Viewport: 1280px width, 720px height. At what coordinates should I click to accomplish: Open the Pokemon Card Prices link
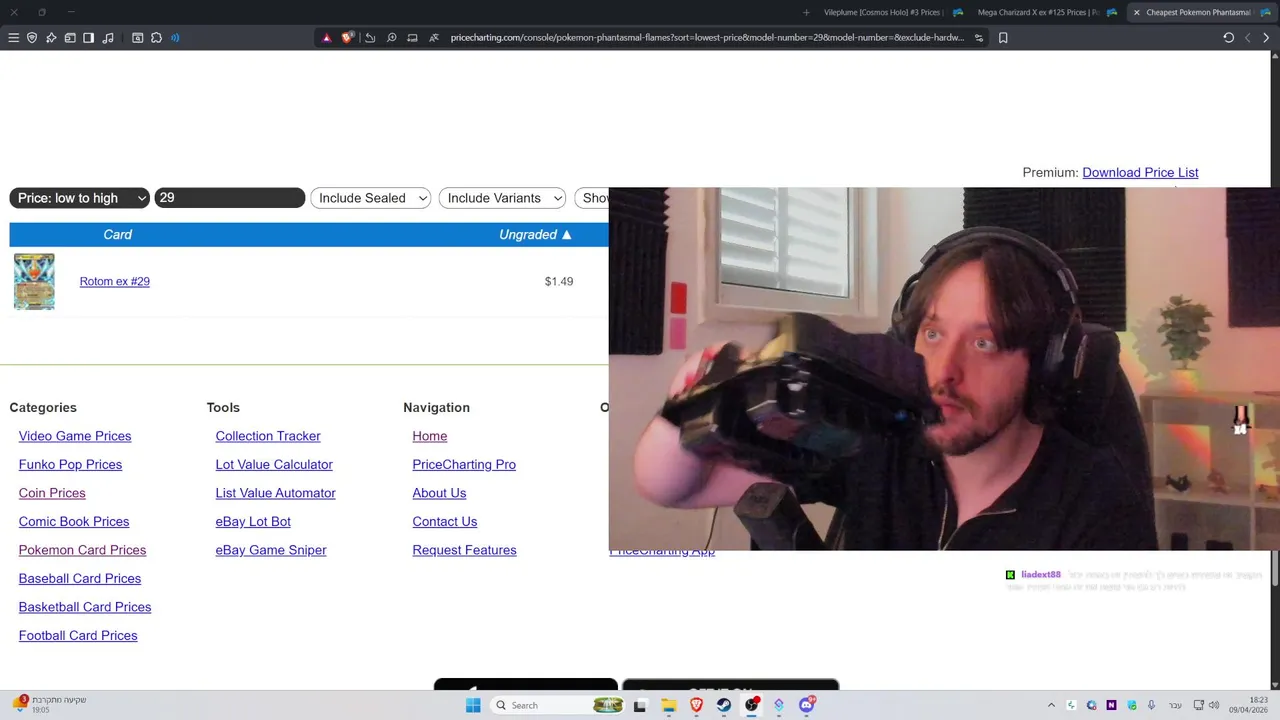[82, 550]
